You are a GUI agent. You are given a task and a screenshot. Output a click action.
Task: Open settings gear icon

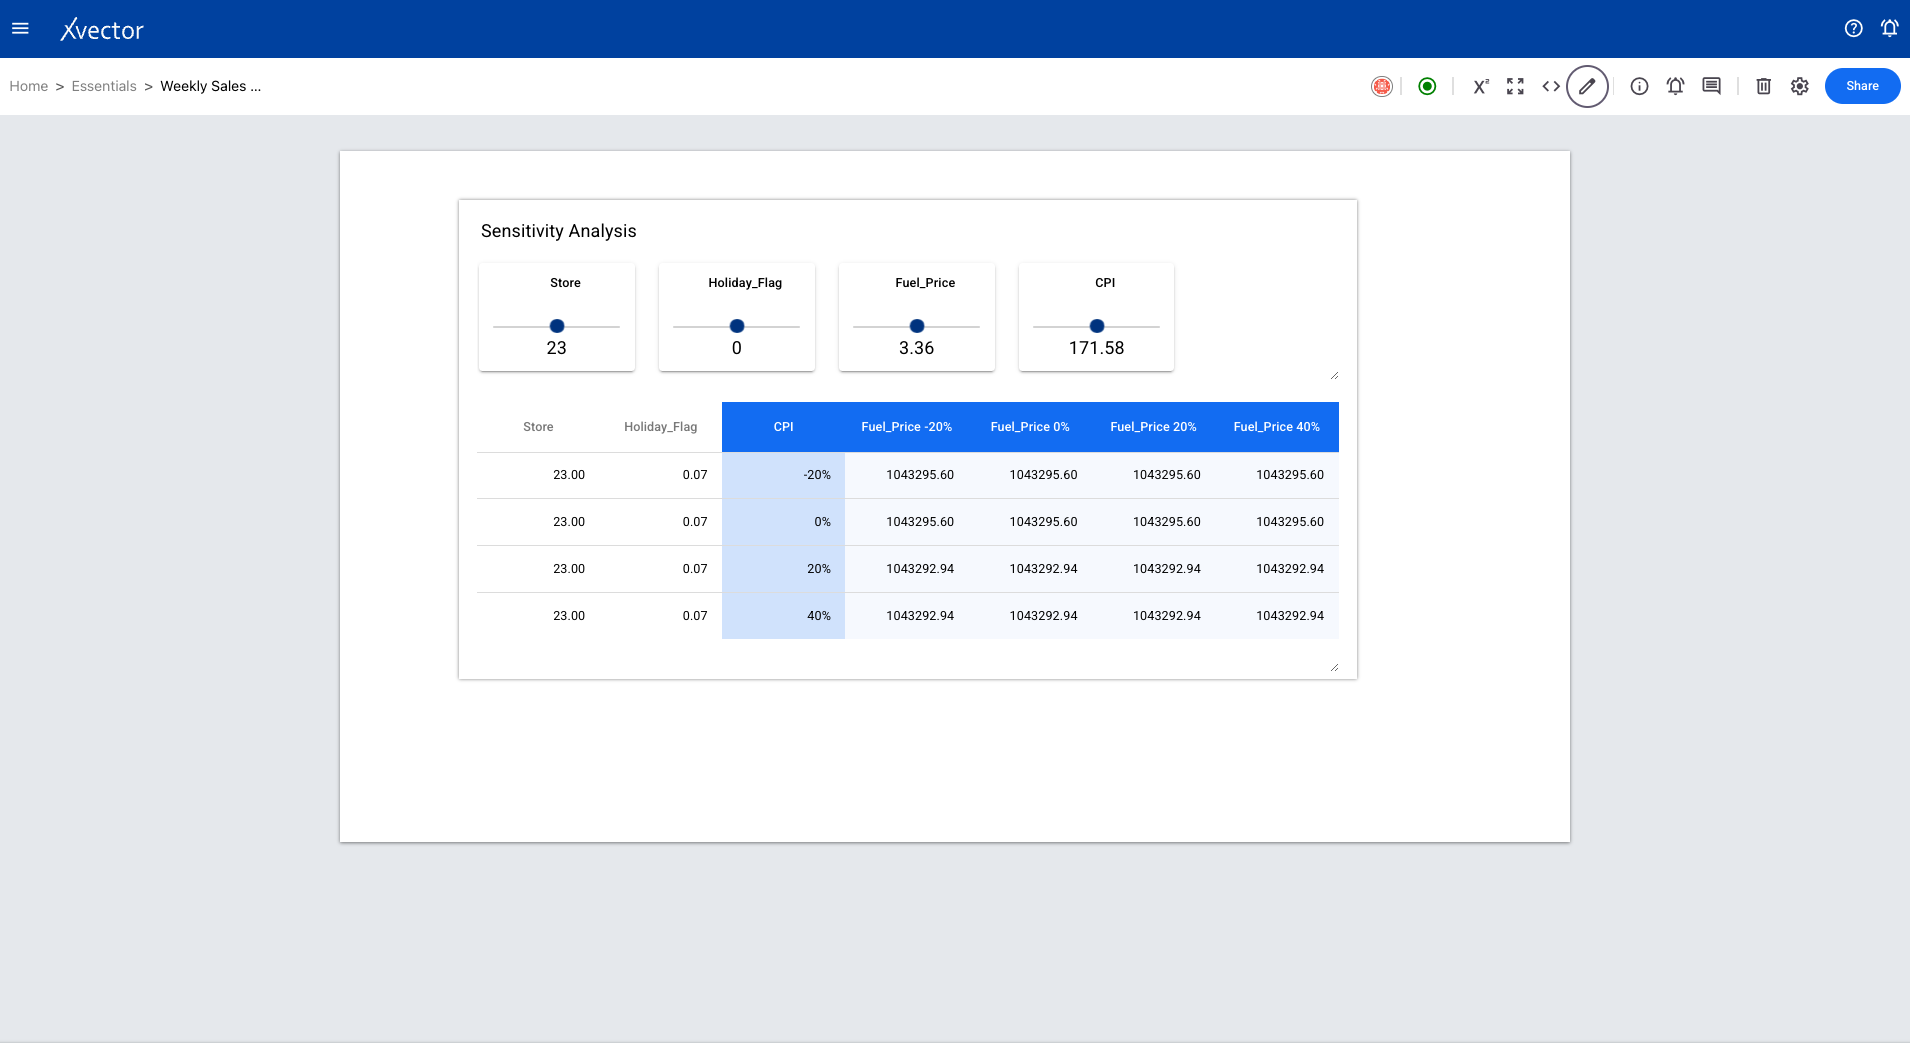click(x=1799, y=86)
